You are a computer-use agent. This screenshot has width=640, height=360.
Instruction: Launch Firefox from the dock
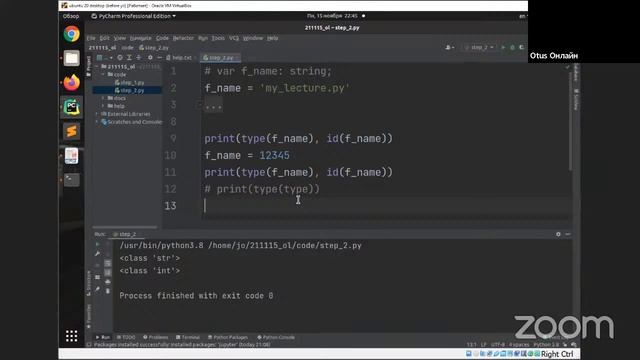(x=71, y=82)
